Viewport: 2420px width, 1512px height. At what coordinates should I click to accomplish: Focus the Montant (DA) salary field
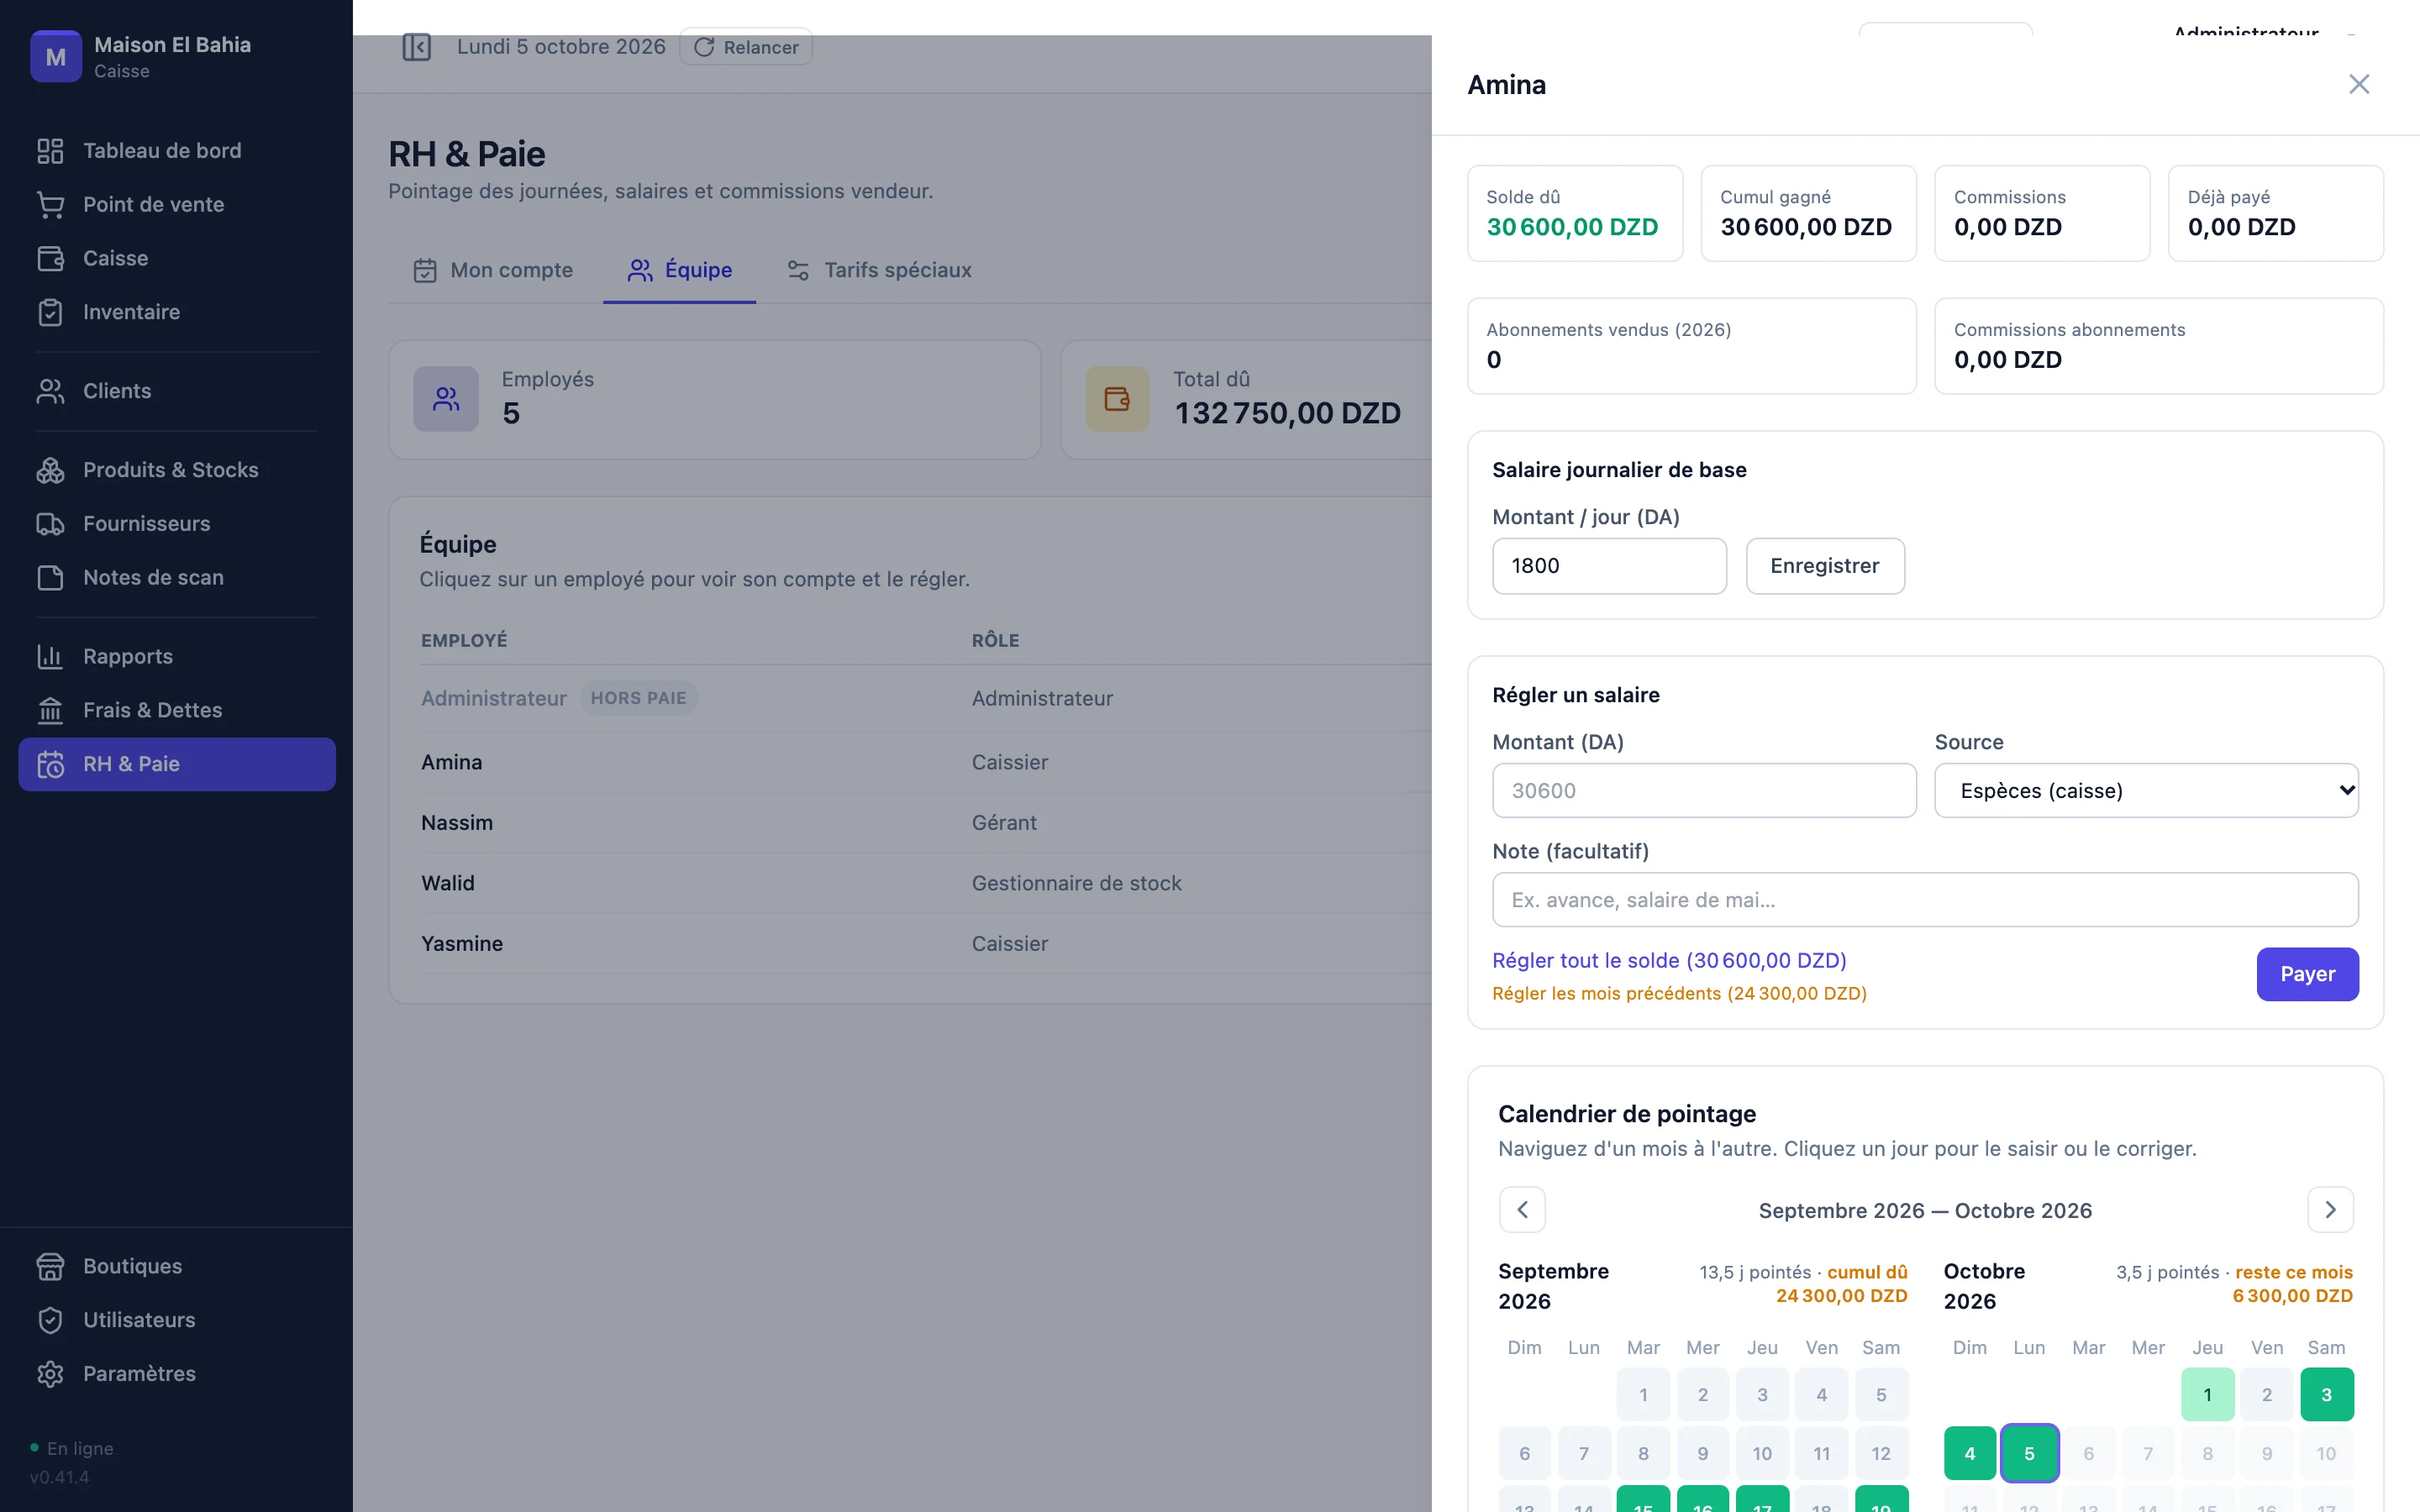pos(1704,791)
